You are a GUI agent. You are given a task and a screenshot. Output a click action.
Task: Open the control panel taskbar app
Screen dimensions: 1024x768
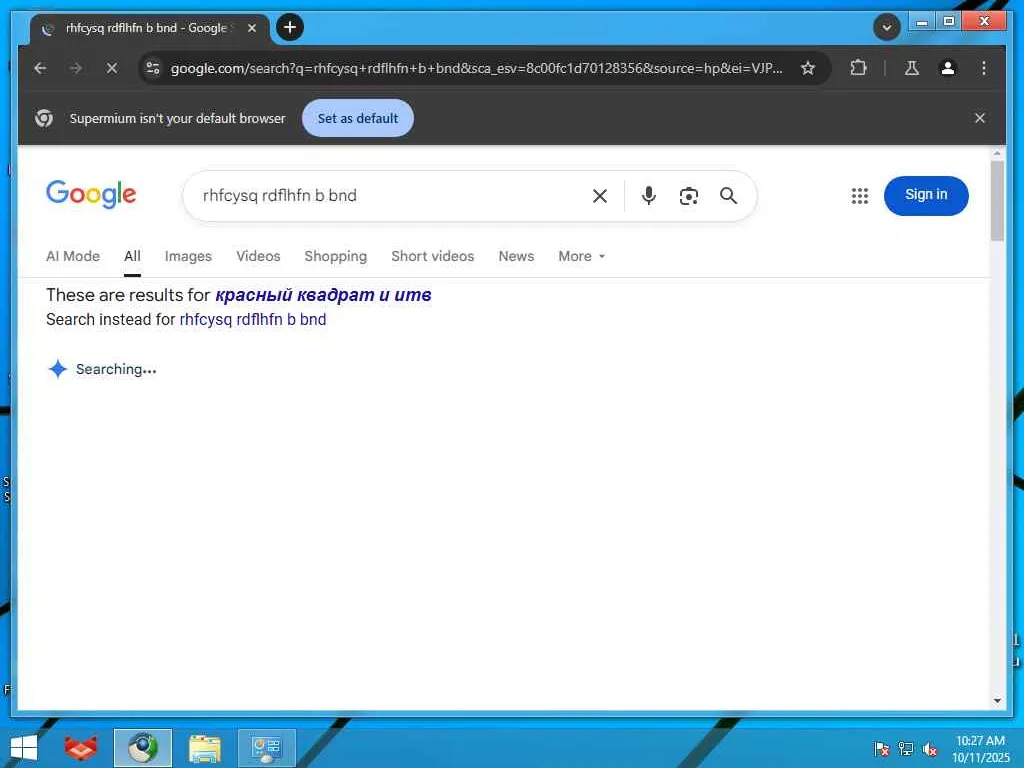266,748
